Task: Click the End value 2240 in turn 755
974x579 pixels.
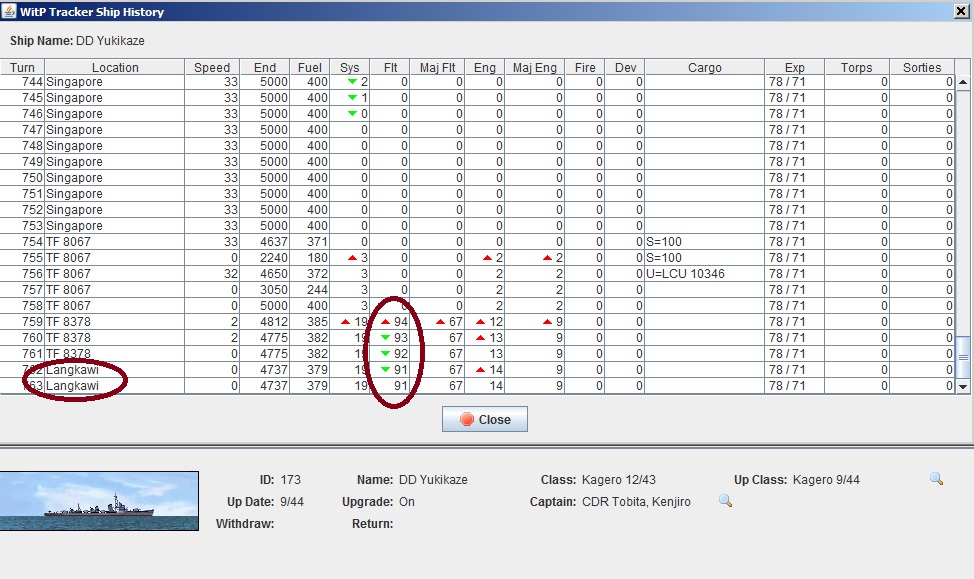Action: click(x=265, y=258)
